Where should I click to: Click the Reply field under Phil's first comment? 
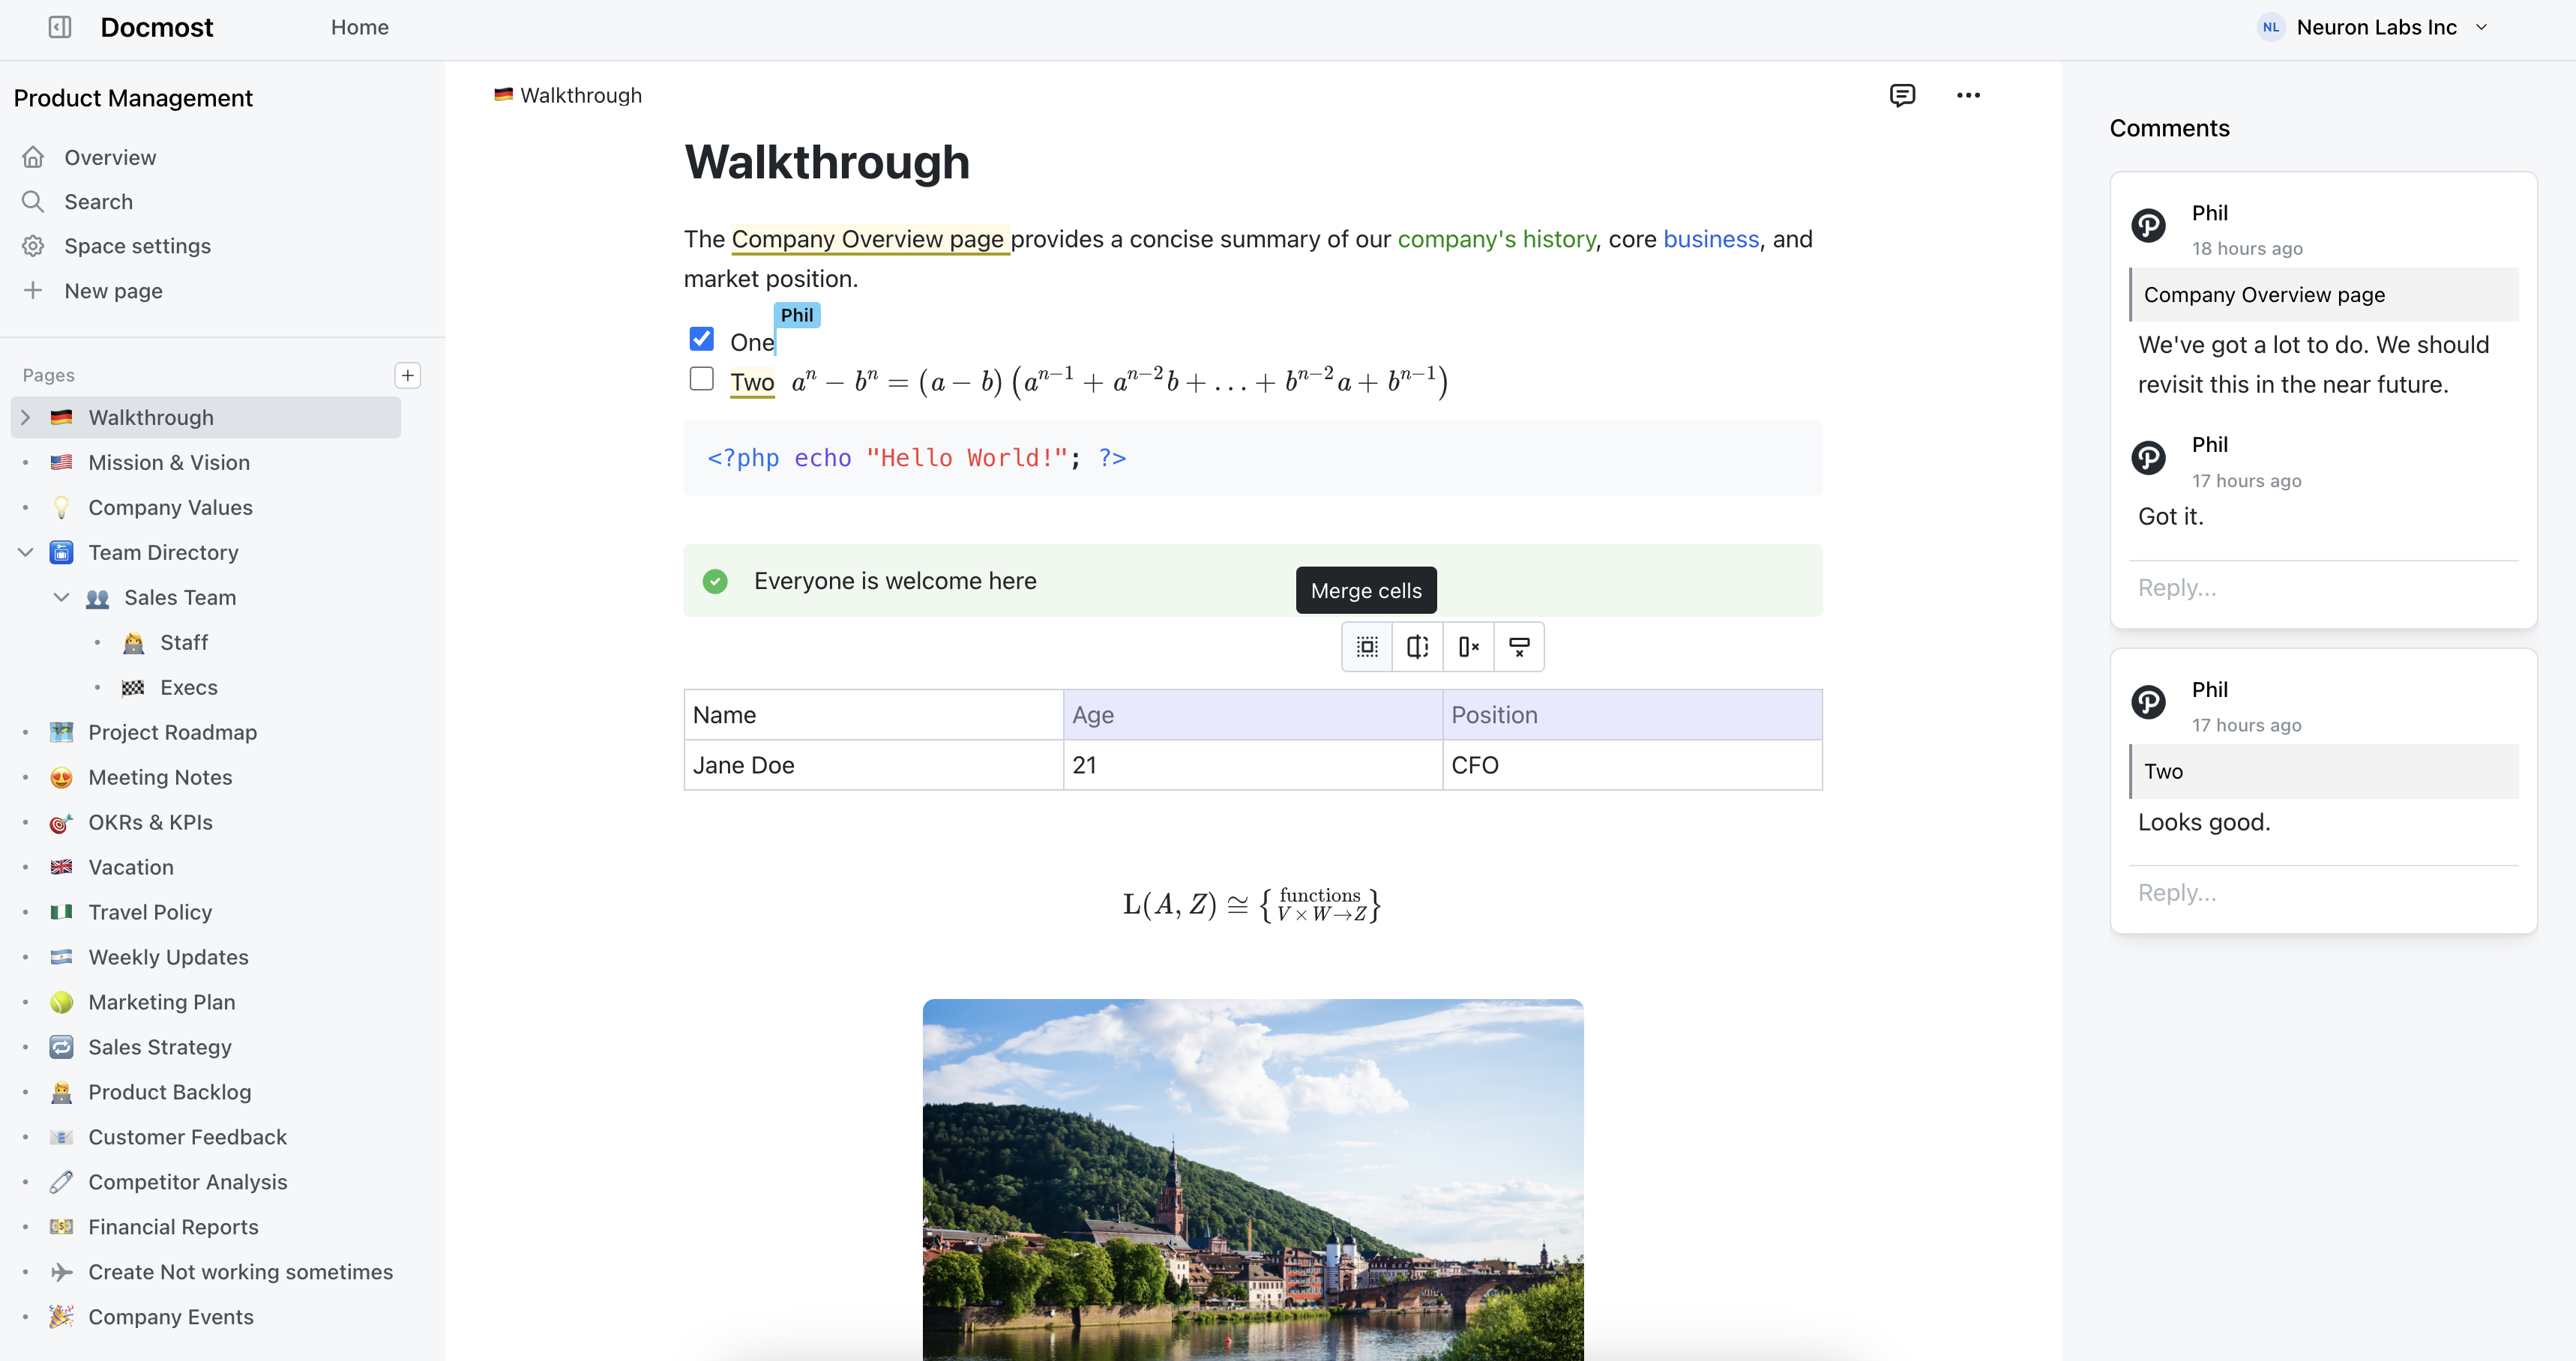(x=2176, y=586)
